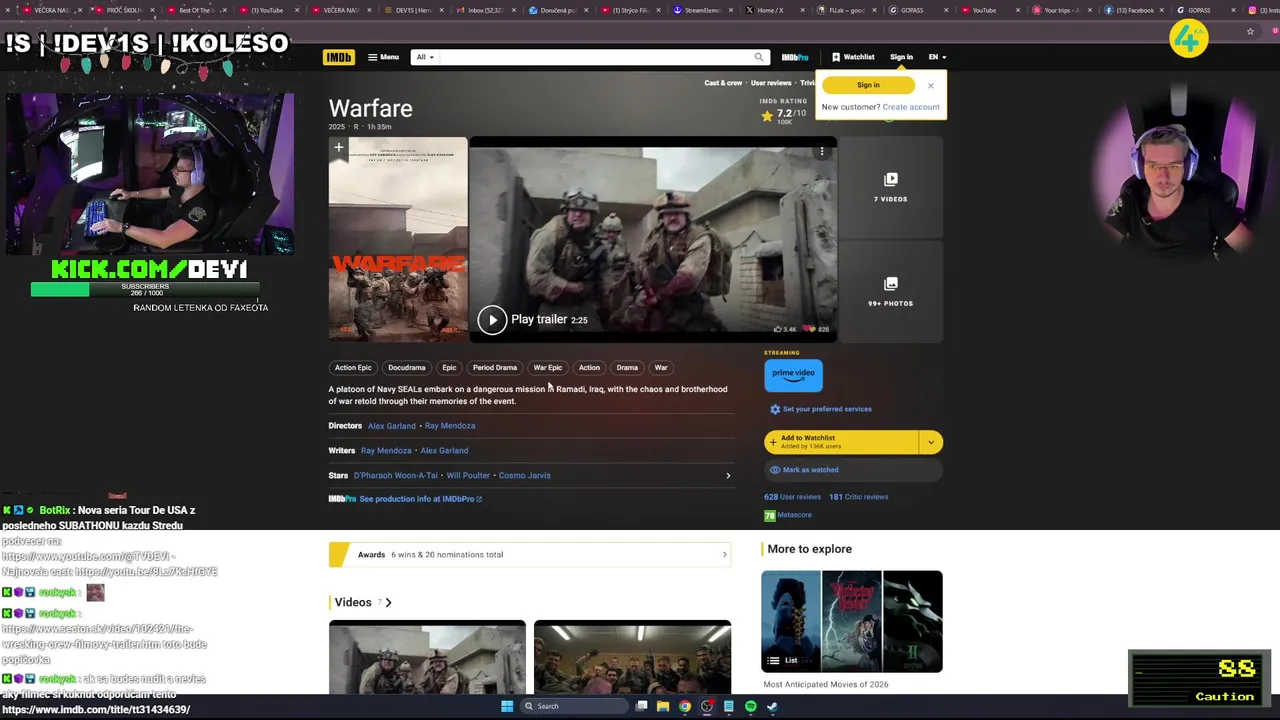This screenshot has height=720, width=1280.
Task: Open the Windows Start menu
Action: 507,706
